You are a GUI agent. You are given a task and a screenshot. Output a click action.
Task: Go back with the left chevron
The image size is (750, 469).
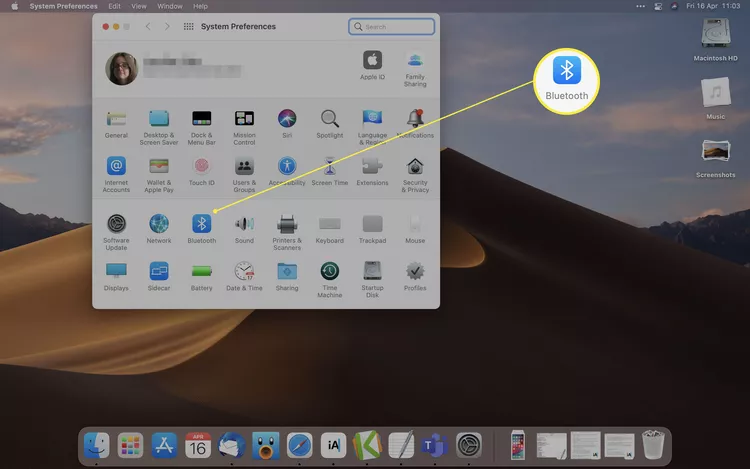[148, 26]
